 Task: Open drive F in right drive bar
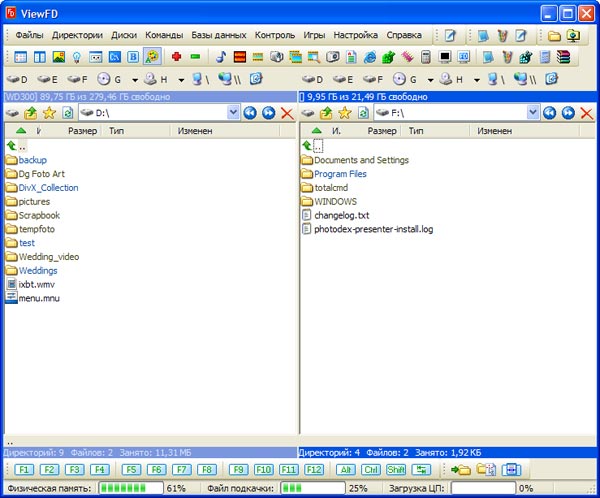373,79
